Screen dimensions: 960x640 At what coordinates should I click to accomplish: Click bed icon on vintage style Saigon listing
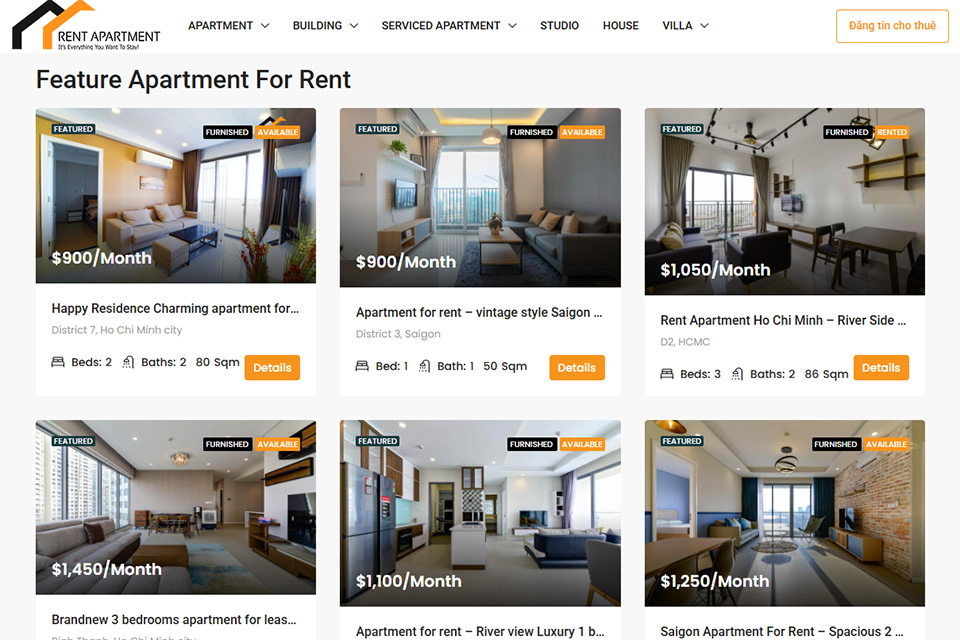[362, 366]
